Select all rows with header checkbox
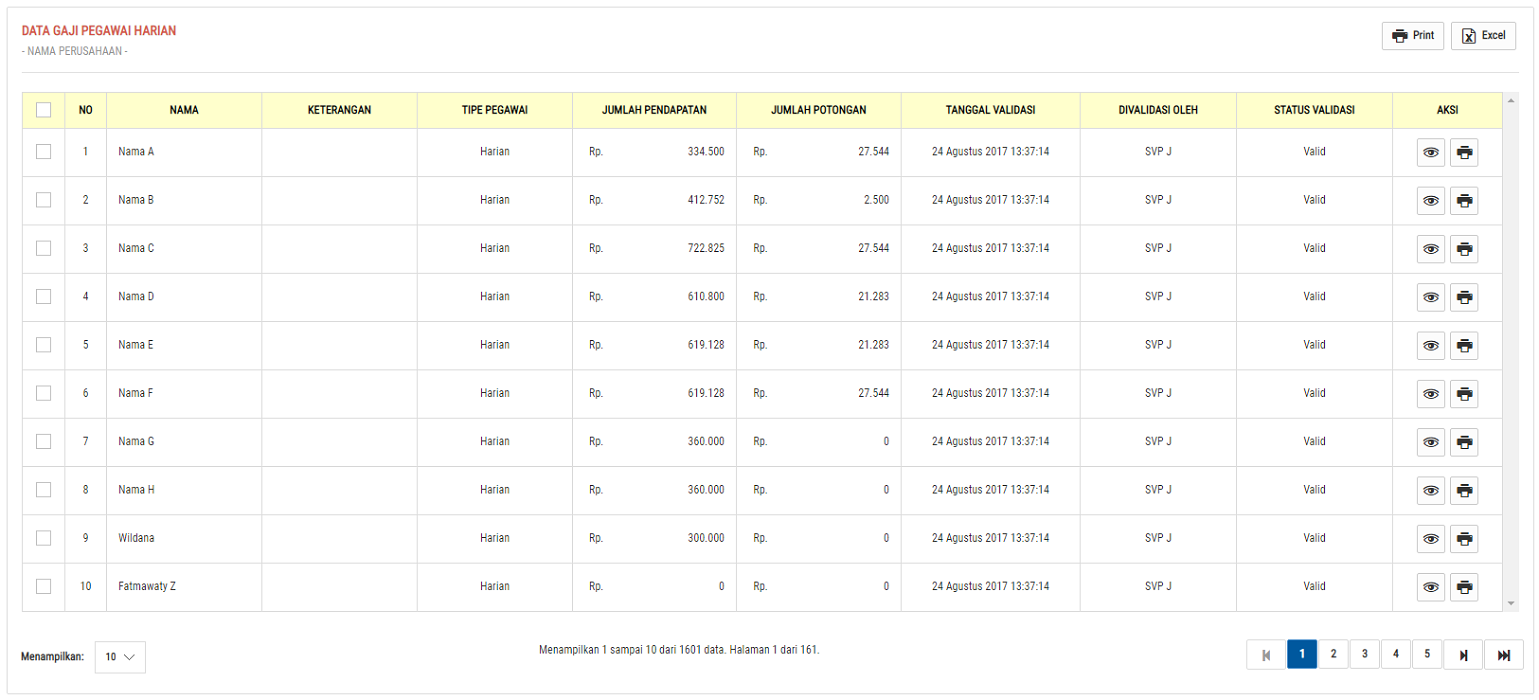The image size is (1539, 700). tap(43, 110)
